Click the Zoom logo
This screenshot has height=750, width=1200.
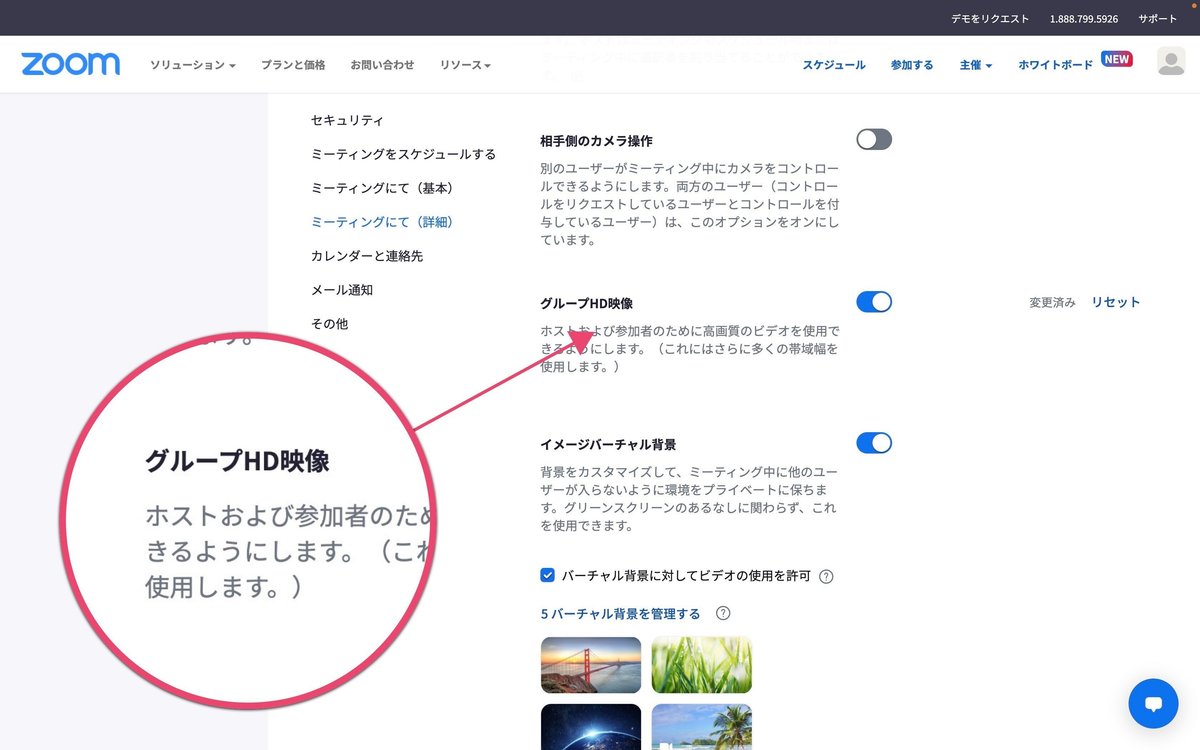point(70,64)
